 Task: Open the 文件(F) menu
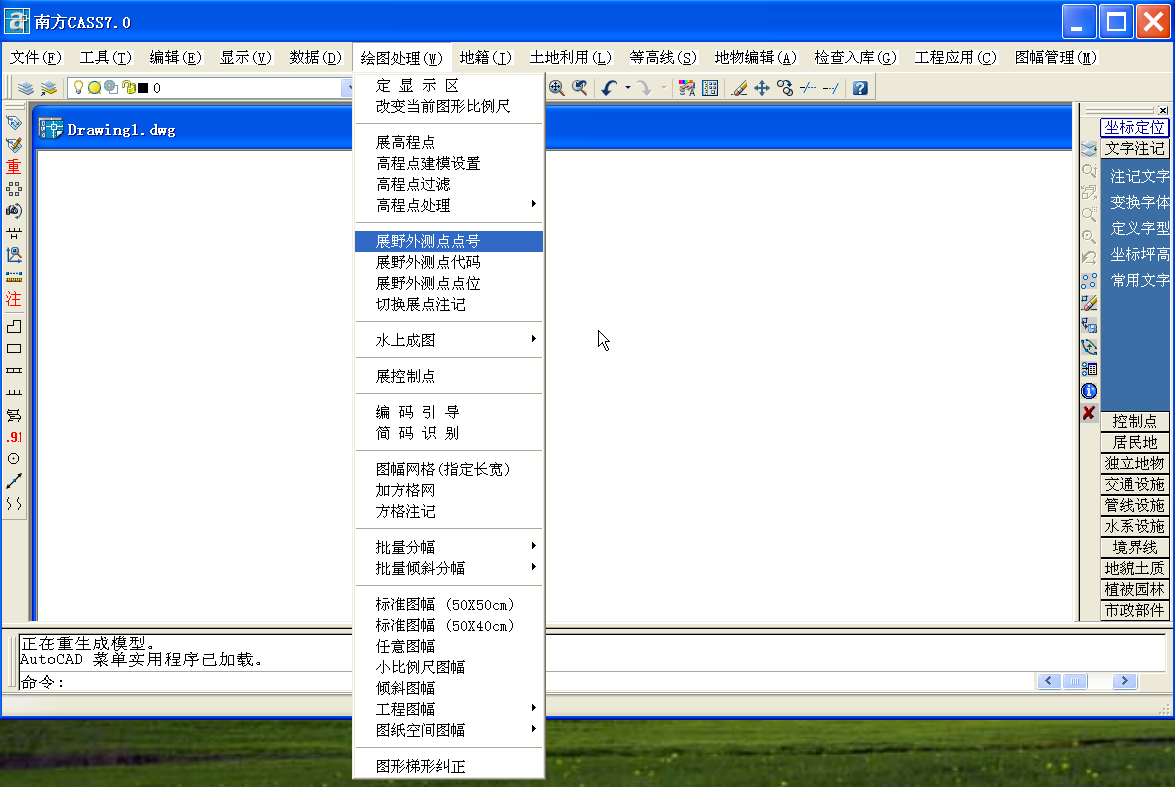coord(35,58)
